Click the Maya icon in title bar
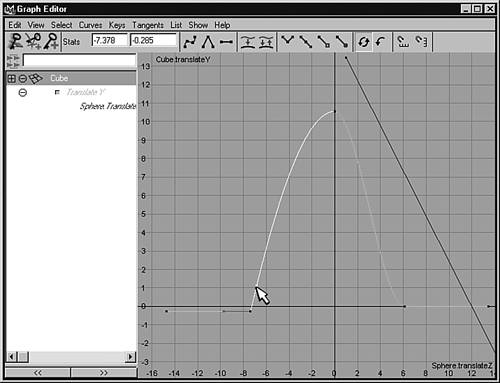The height and width of the screenshot is (383, 500). point(10,9)
